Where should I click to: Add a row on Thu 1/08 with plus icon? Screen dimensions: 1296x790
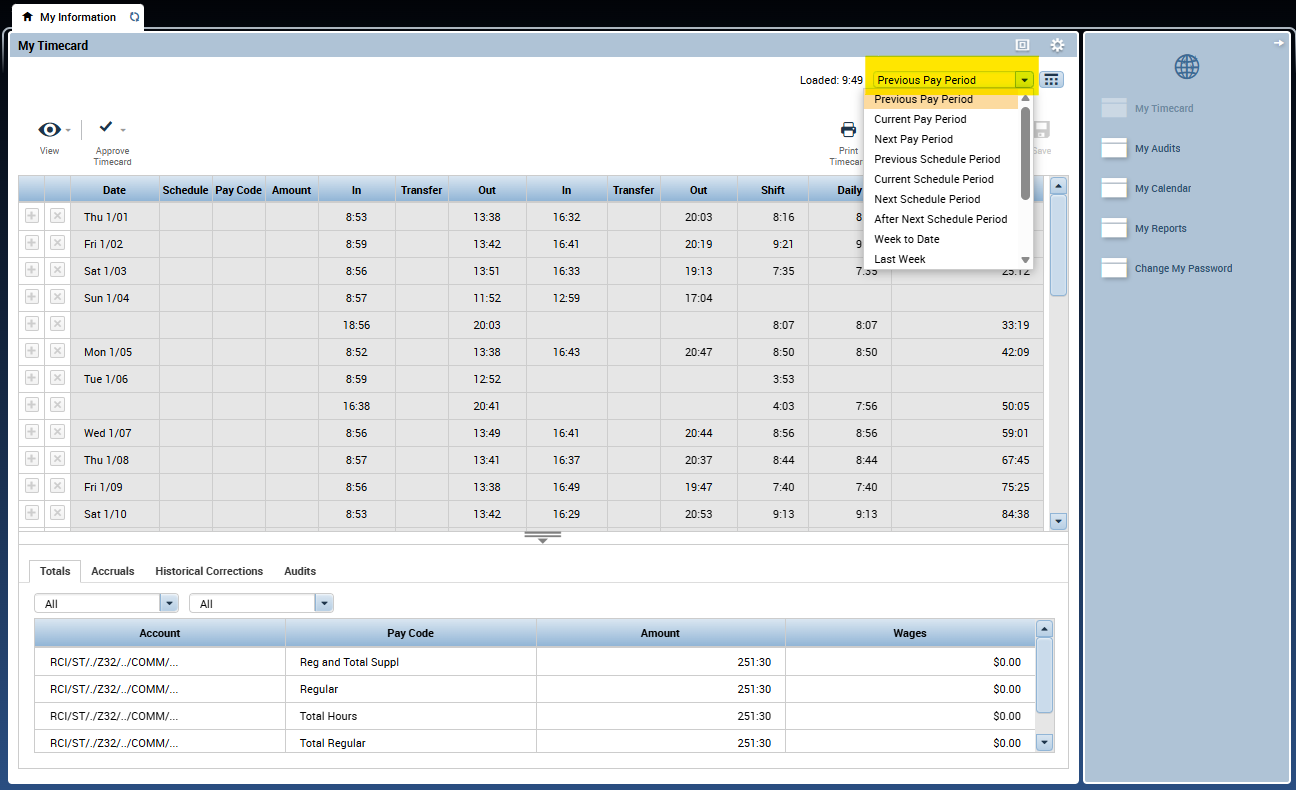point(31,459)
